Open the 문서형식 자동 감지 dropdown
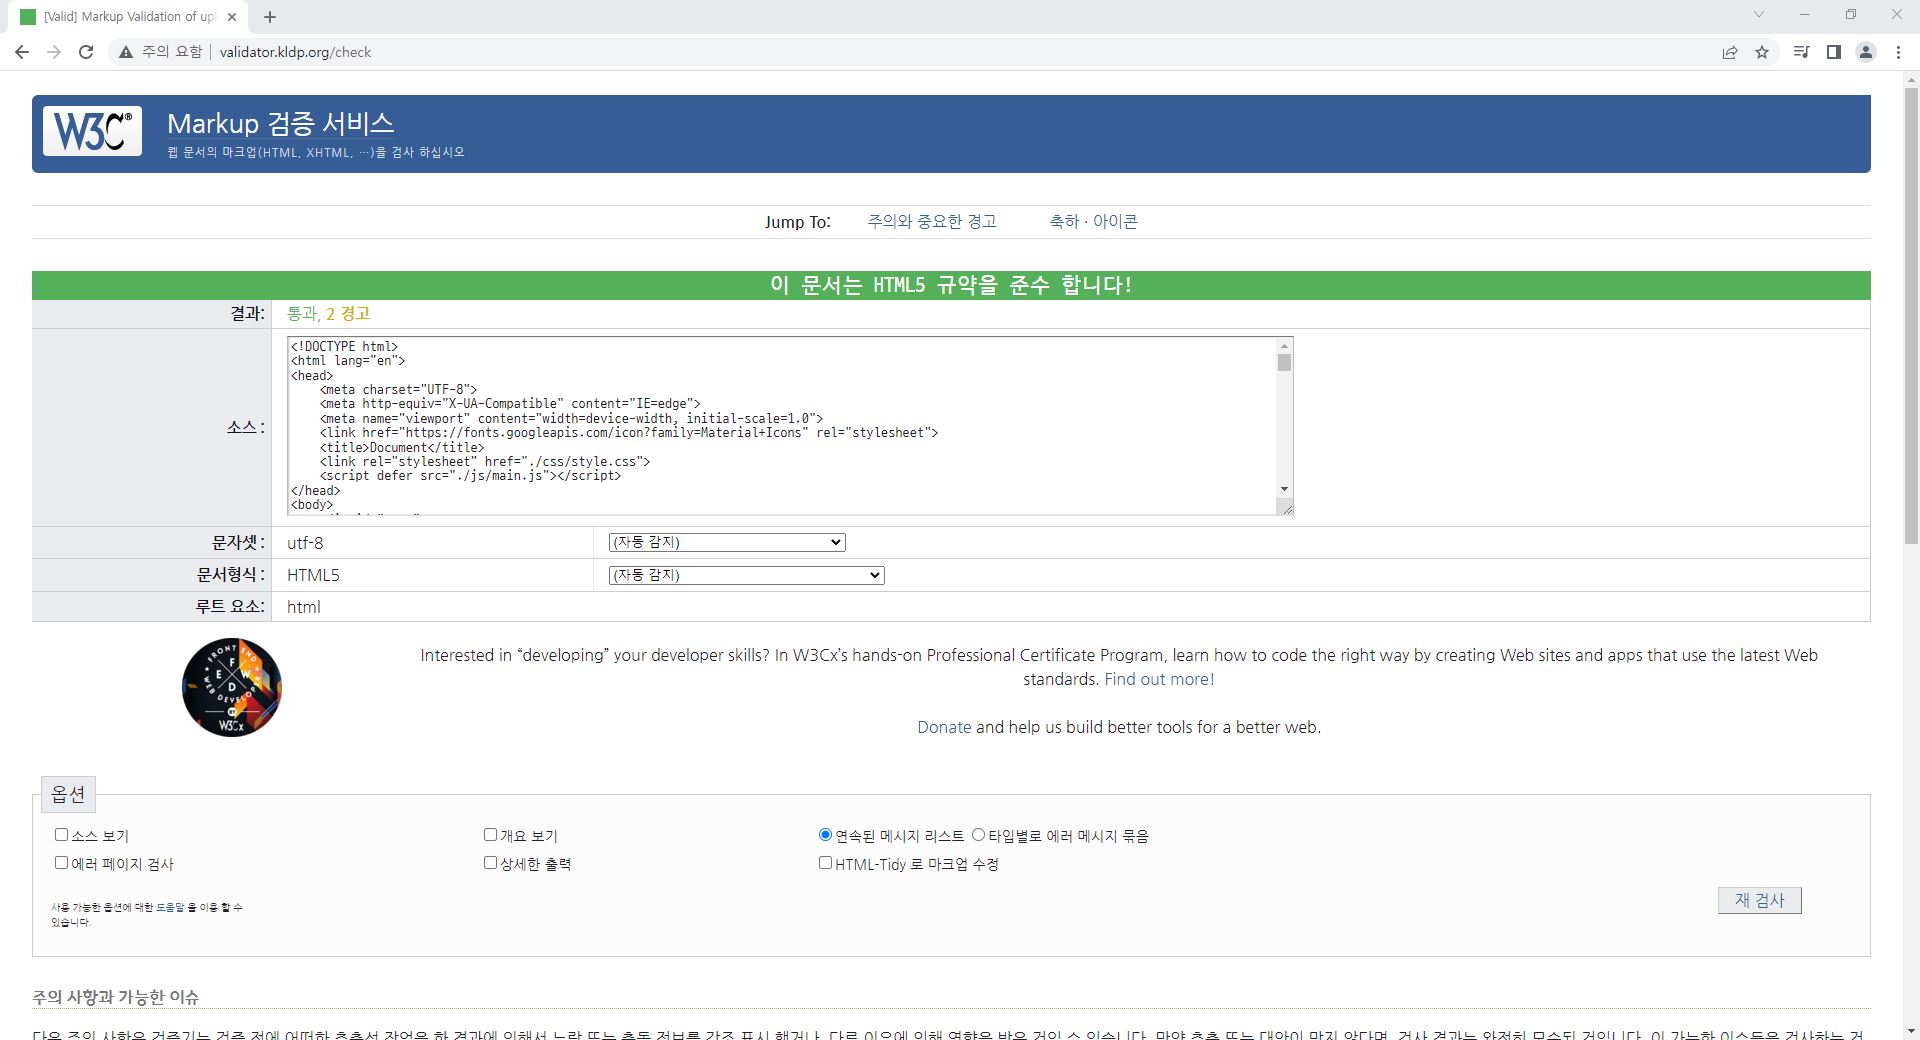Viewport: 1920px width, 1040px height. click(746, 575)
